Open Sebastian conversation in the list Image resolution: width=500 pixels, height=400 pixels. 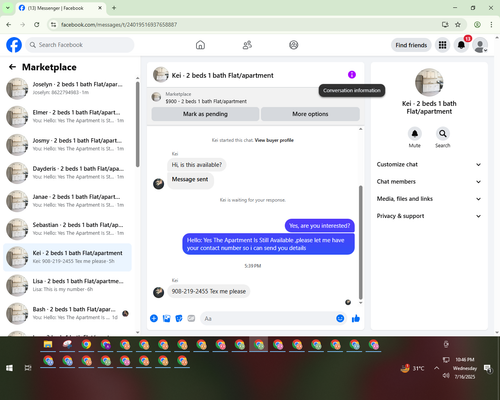tap(67, 229)
